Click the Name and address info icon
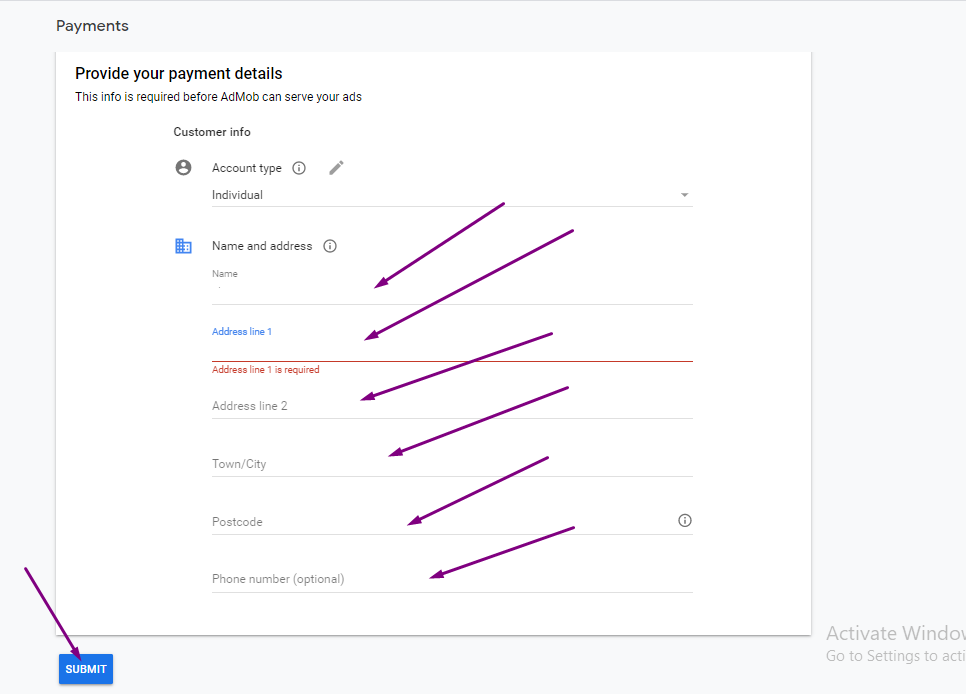966x694 pixels. click(330, 245)
